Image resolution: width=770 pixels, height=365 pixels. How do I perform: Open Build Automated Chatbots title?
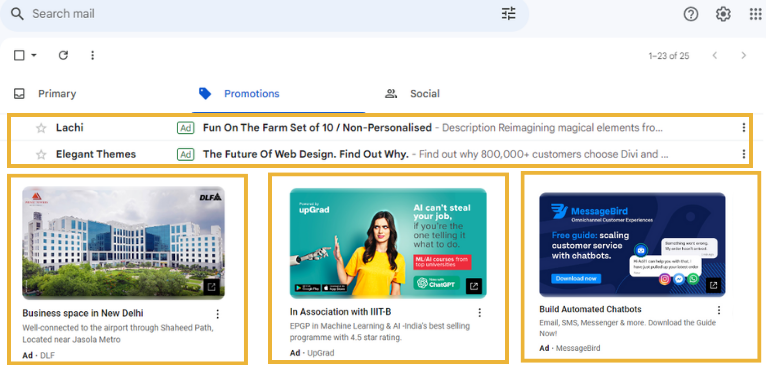[x=590, y=309]
